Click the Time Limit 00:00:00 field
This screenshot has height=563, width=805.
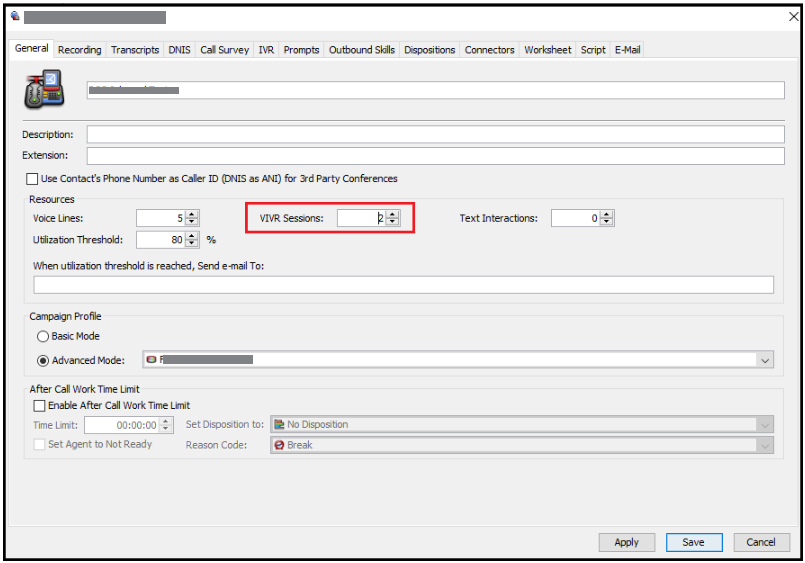pos(122,425)
